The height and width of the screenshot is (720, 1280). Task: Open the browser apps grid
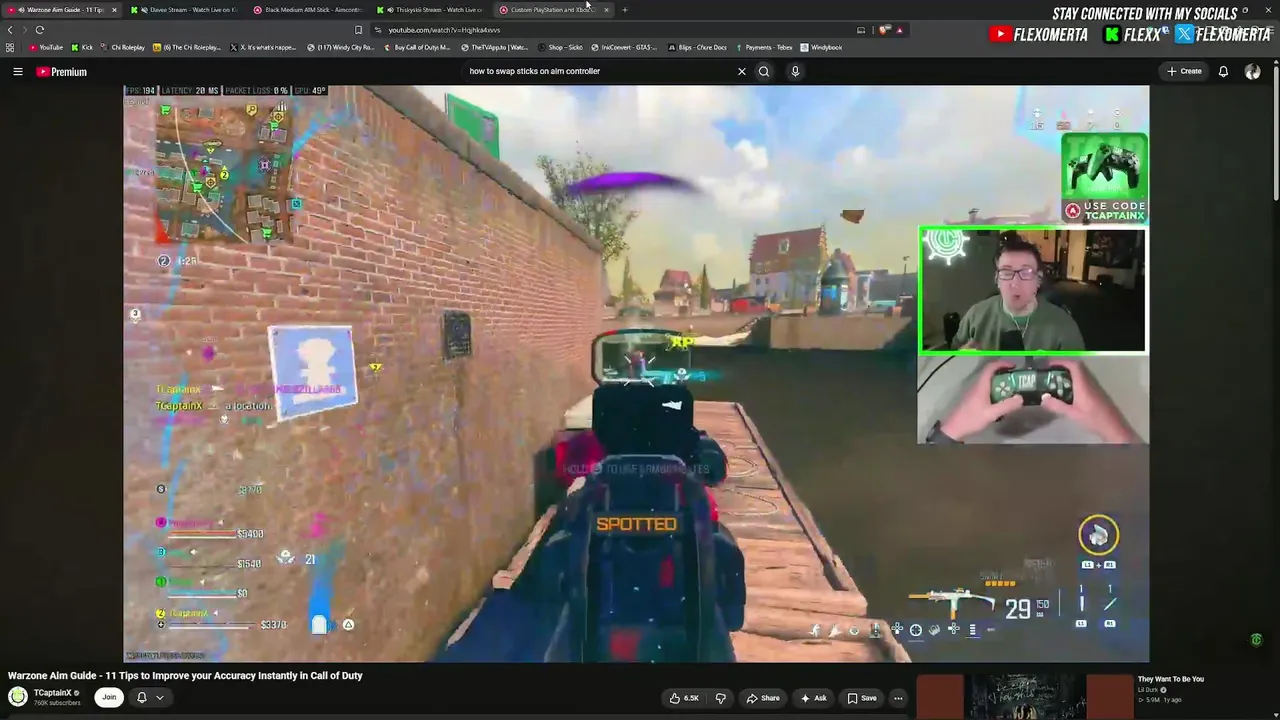point(10,47)
